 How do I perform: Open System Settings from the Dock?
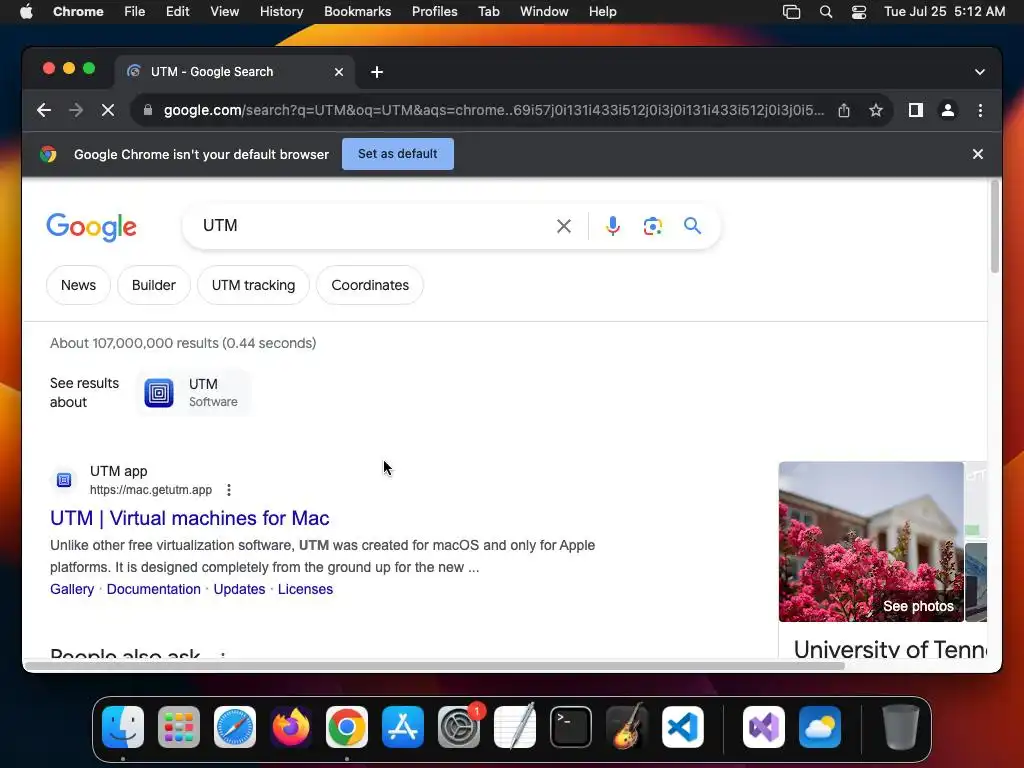tap(459, 727)
